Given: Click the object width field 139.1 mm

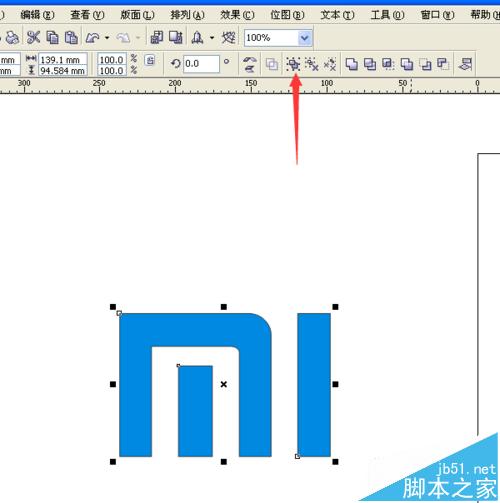Looking at the screenshot, I should [63, 60].
